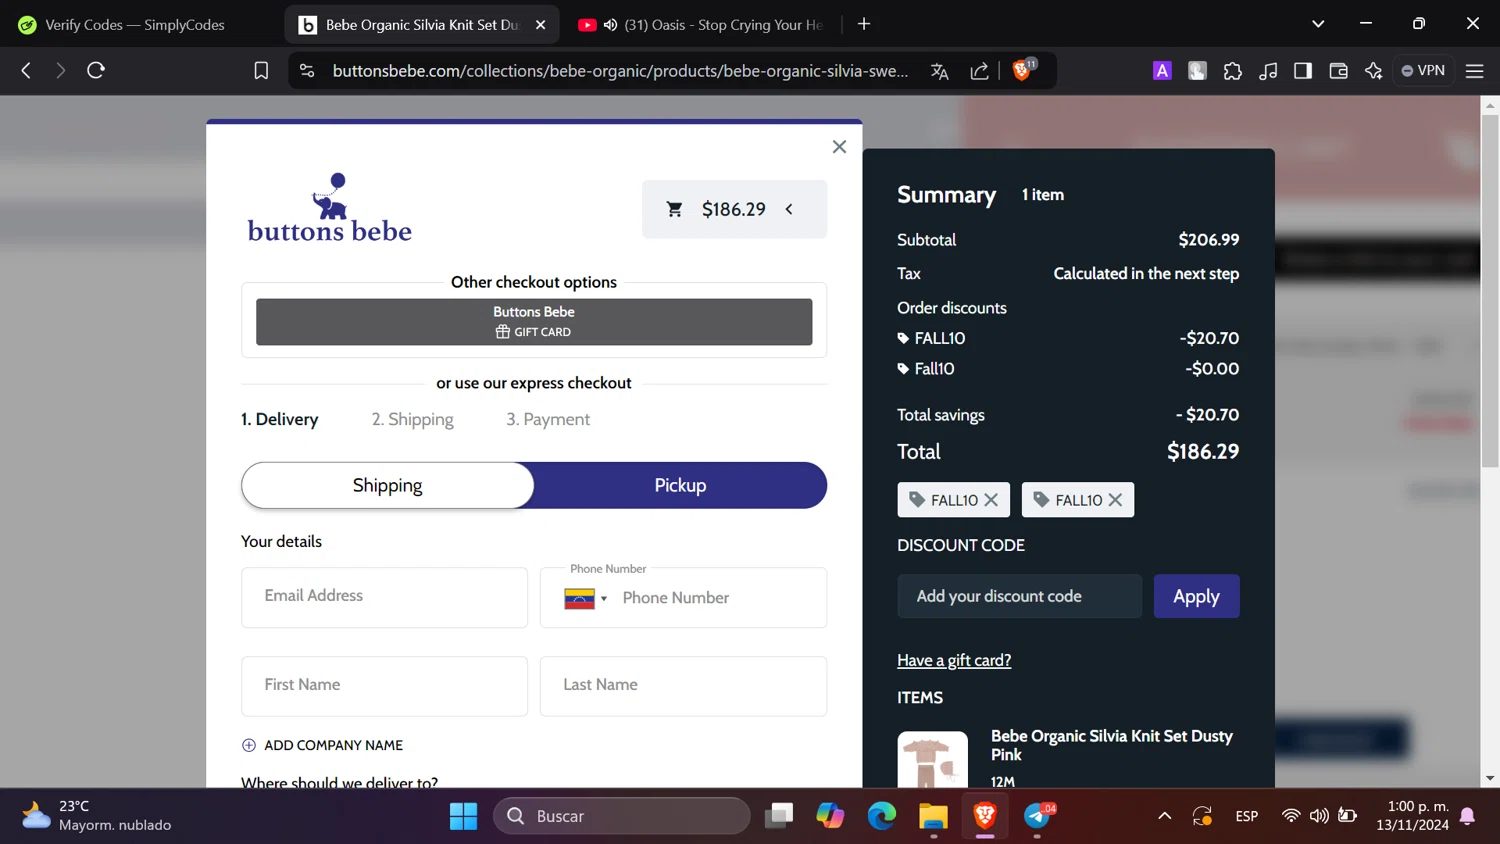1500x844 pixels.
Task: Click the shopping cart icon beside $186.29
Action: [x=675, y=209]
